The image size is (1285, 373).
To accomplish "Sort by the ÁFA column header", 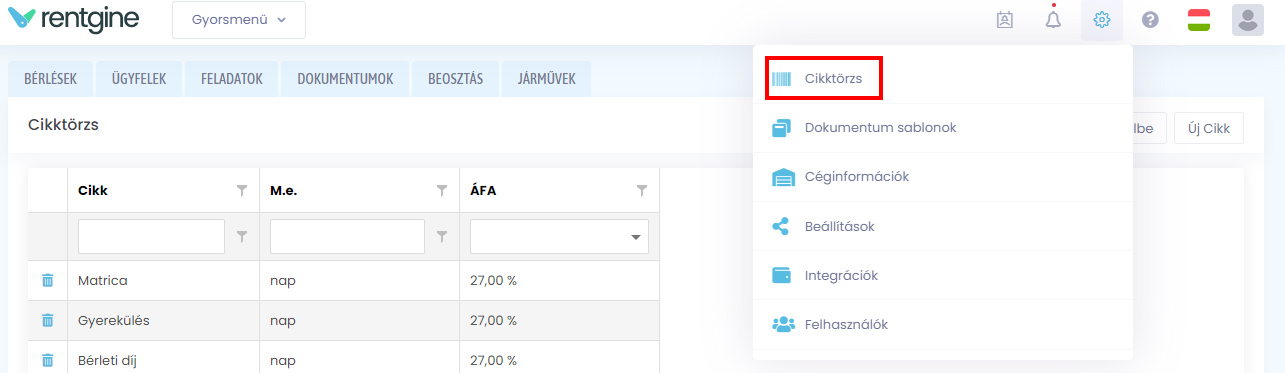I will (x=483, y=190).
